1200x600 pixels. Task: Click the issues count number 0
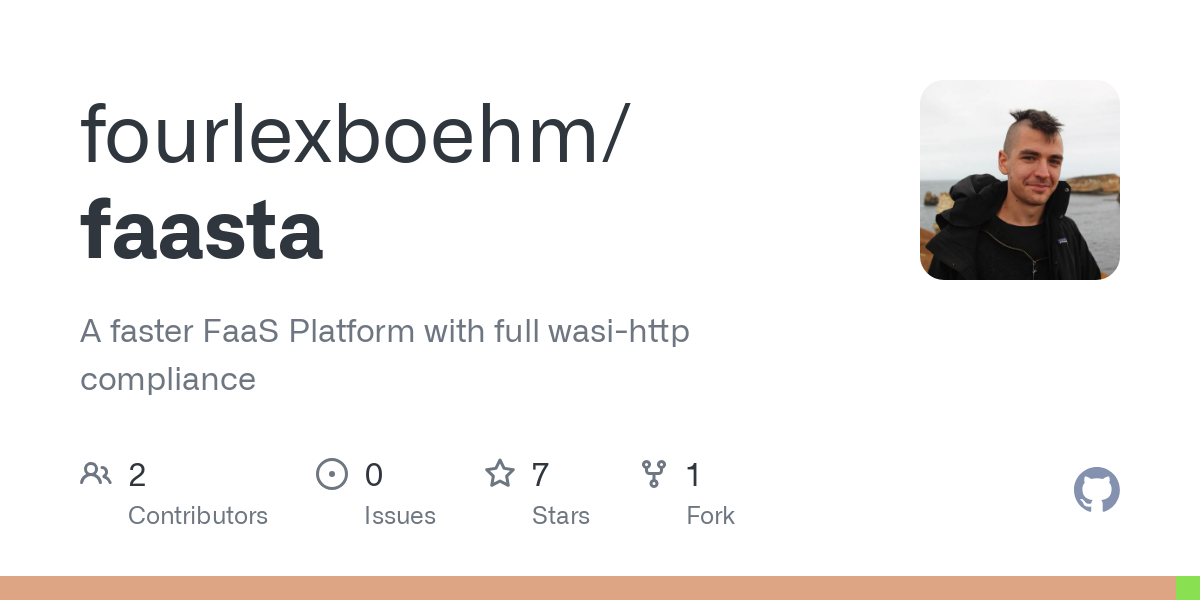click(x=374, y=475)
